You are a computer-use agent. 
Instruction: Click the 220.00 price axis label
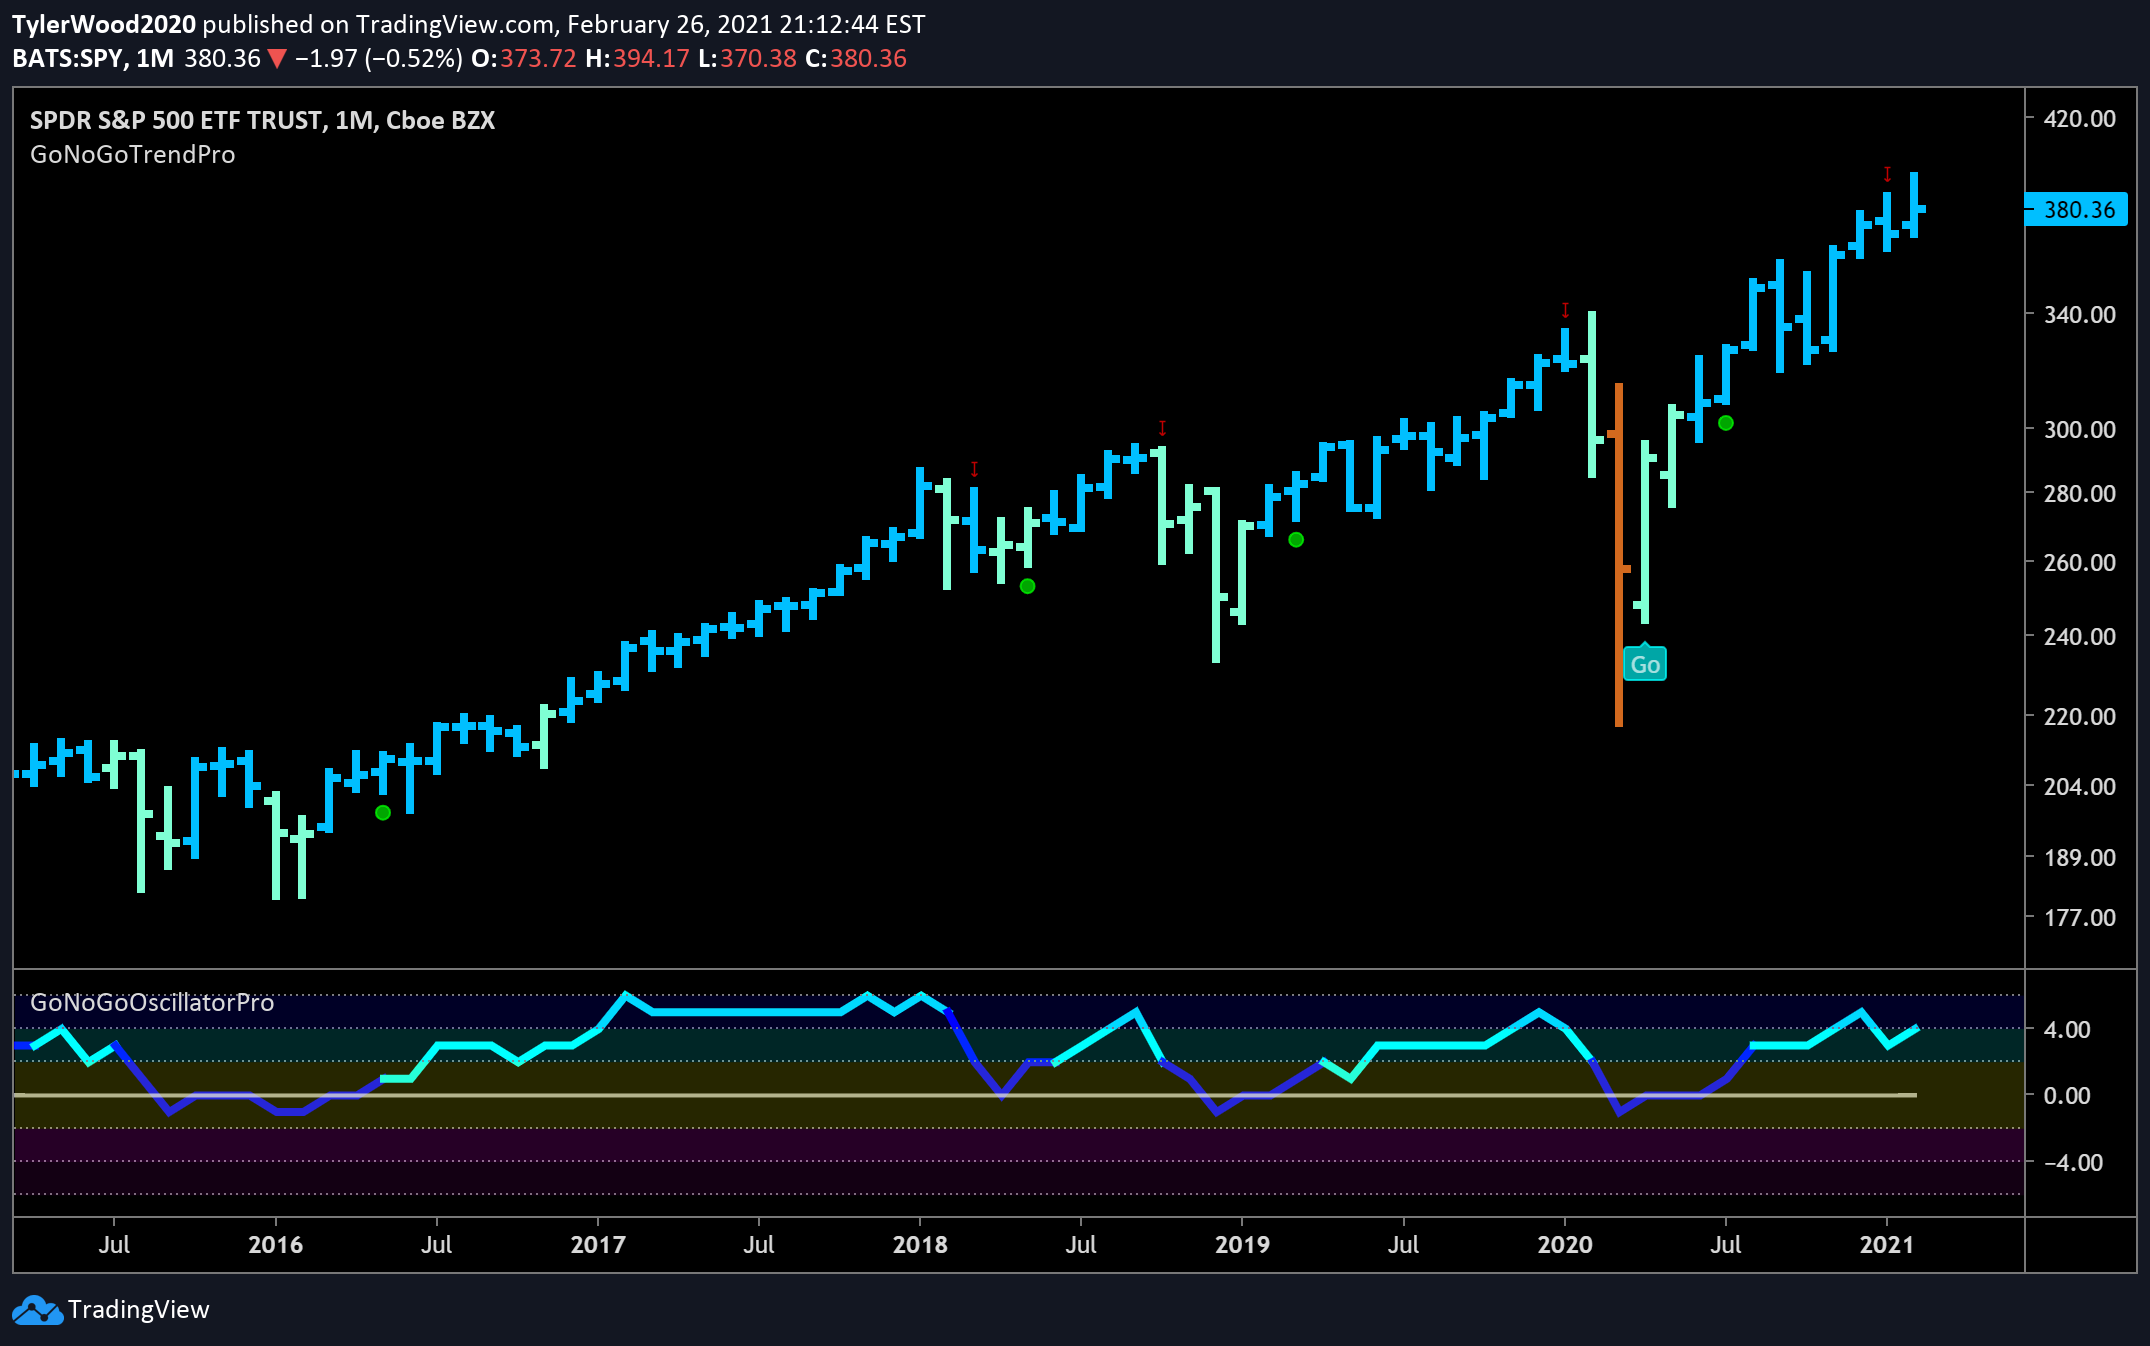[2080, 717]
